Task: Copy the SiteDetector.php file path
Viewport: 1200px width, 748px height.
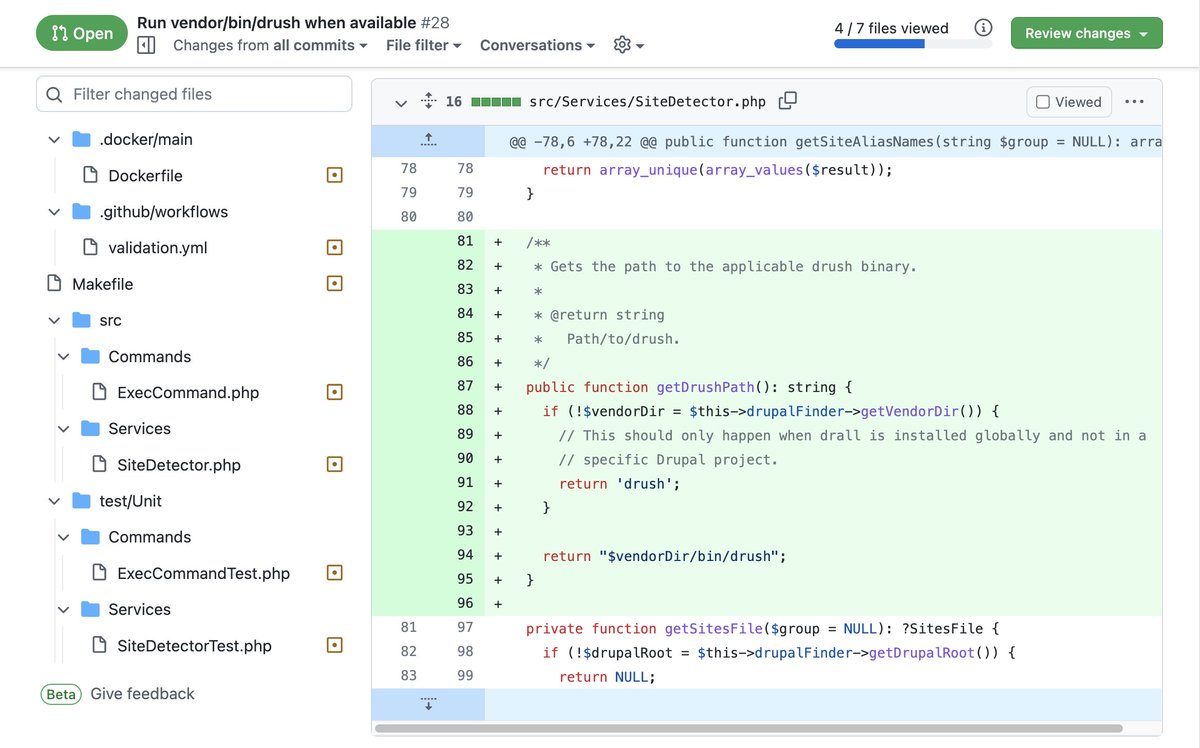Action: point(788,101)
